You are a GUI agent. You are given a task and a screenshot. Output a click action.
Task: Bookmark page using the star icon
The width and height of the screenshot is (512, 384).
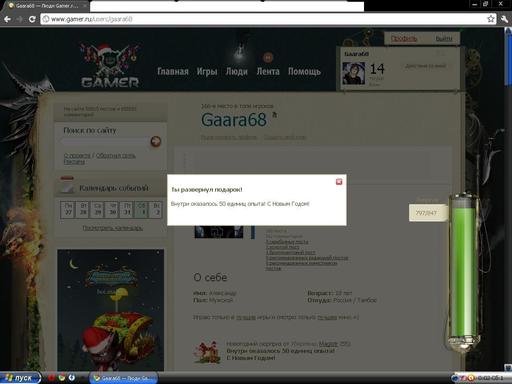click(x=491, y=19)
